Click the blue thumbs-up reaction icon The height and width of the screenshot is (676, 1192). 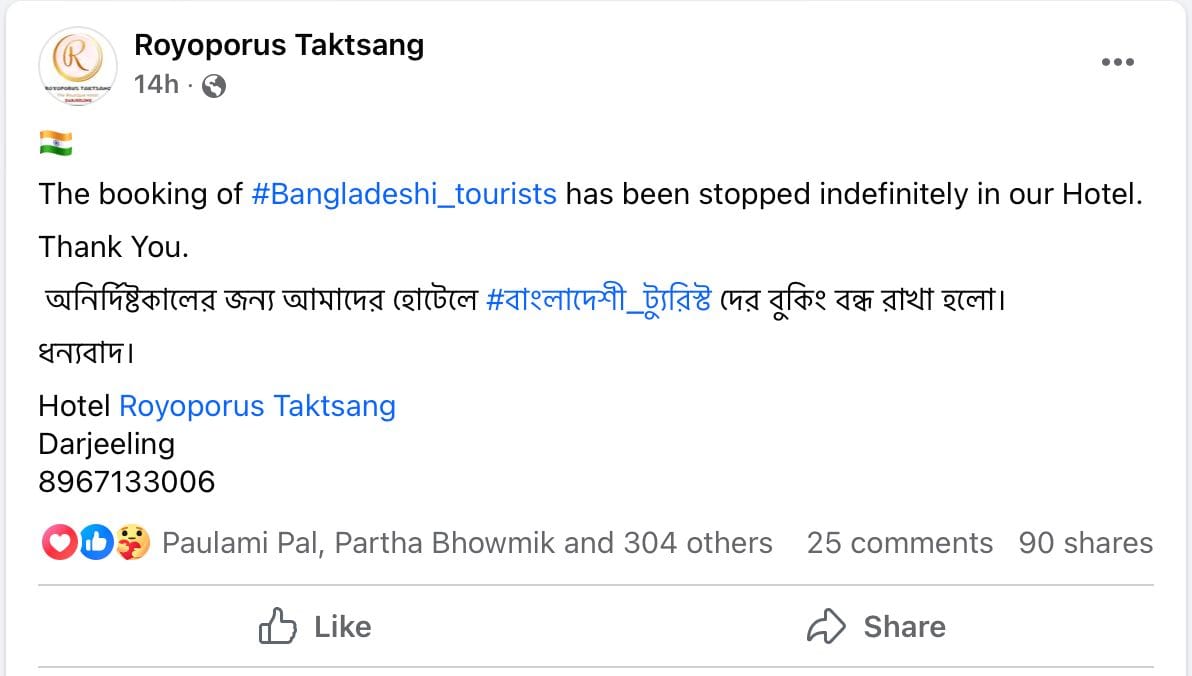tap(97, 543)
